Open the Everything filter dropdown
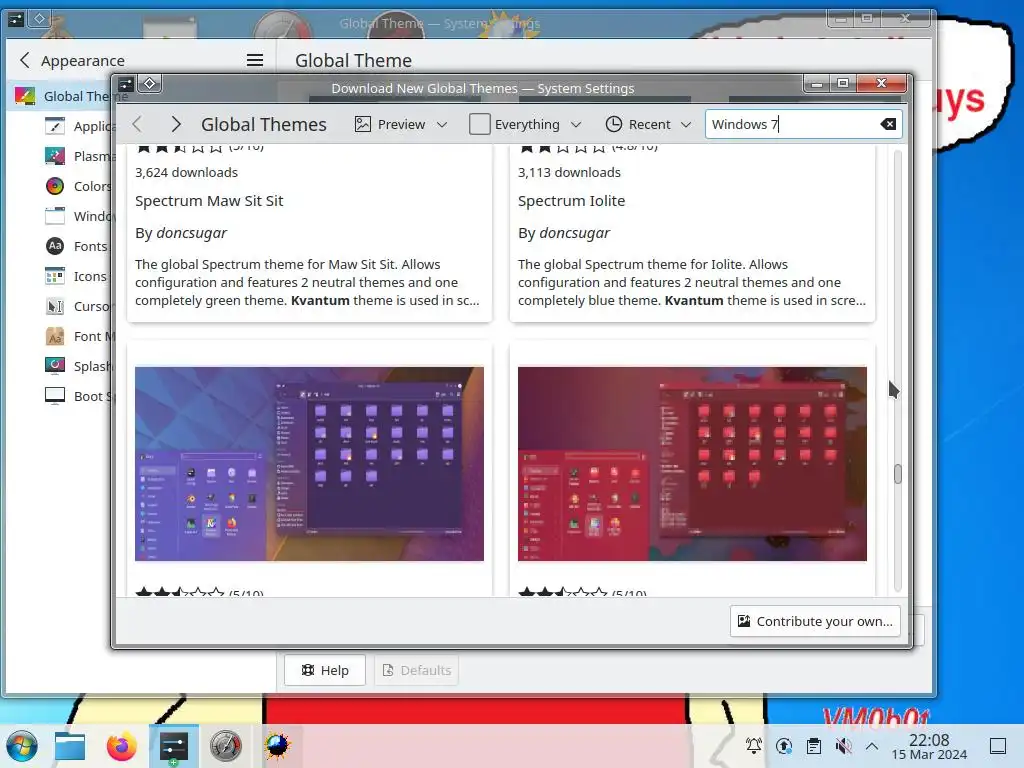The image size is (1024, 768). tap(526, 124)
